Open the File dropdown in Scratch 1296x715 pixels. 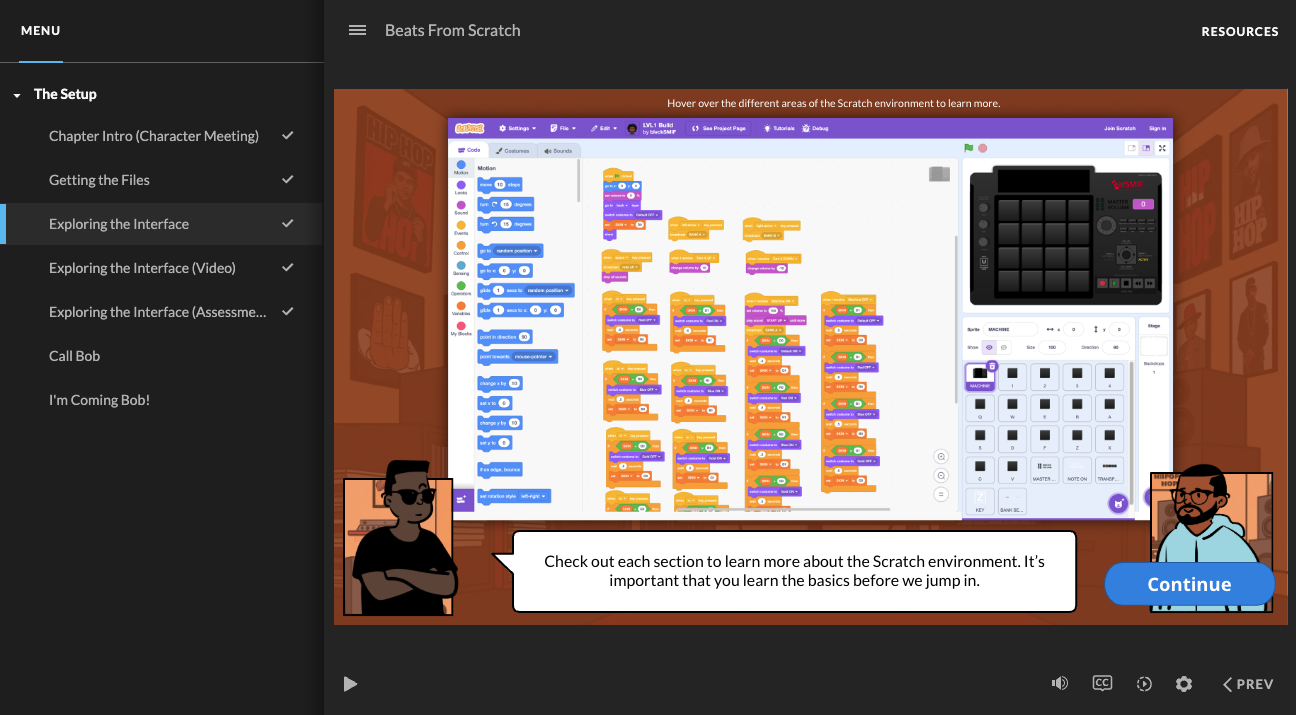click(x=564, y=128)
